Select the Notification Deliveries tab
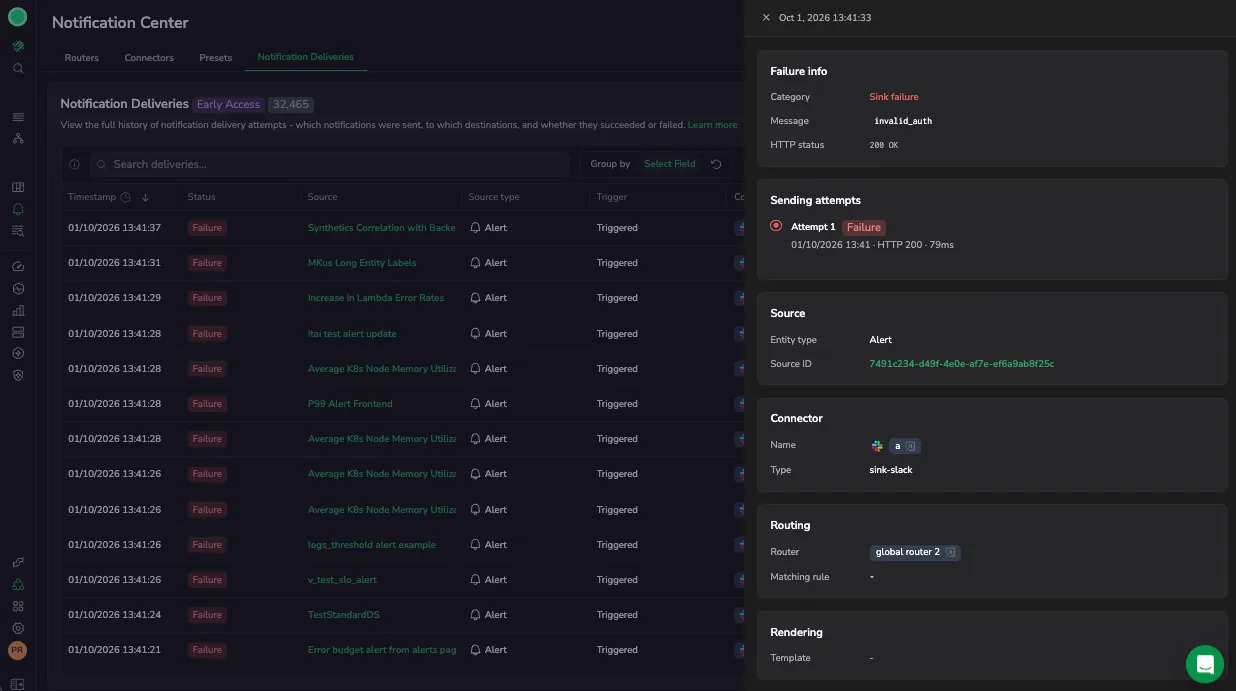This screenshot has height=691, width=1236. point(306,57)
